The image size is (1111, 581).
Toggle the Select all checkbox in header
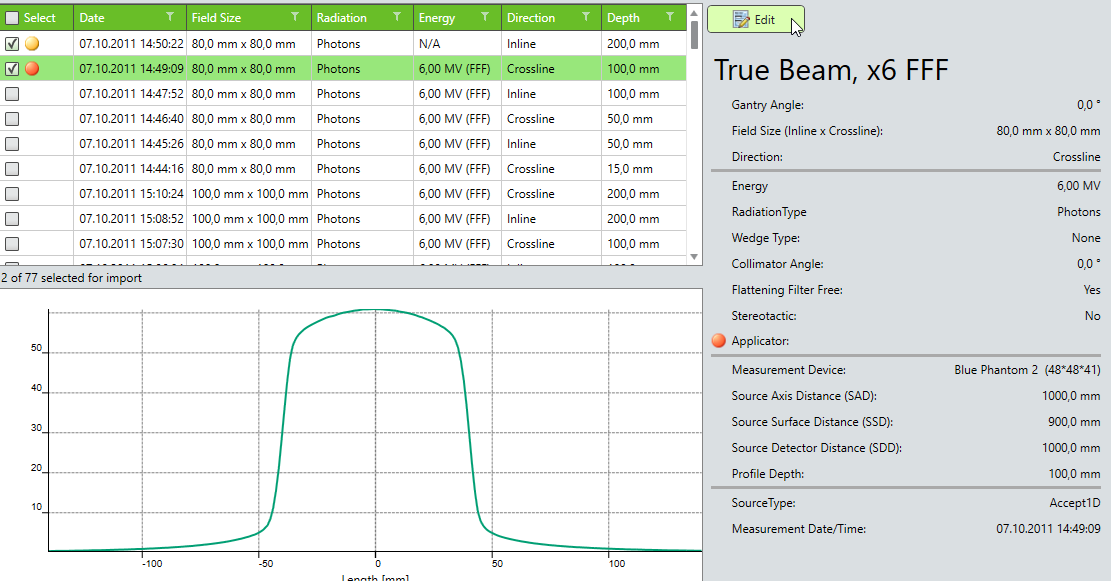(x=12, y=18)
